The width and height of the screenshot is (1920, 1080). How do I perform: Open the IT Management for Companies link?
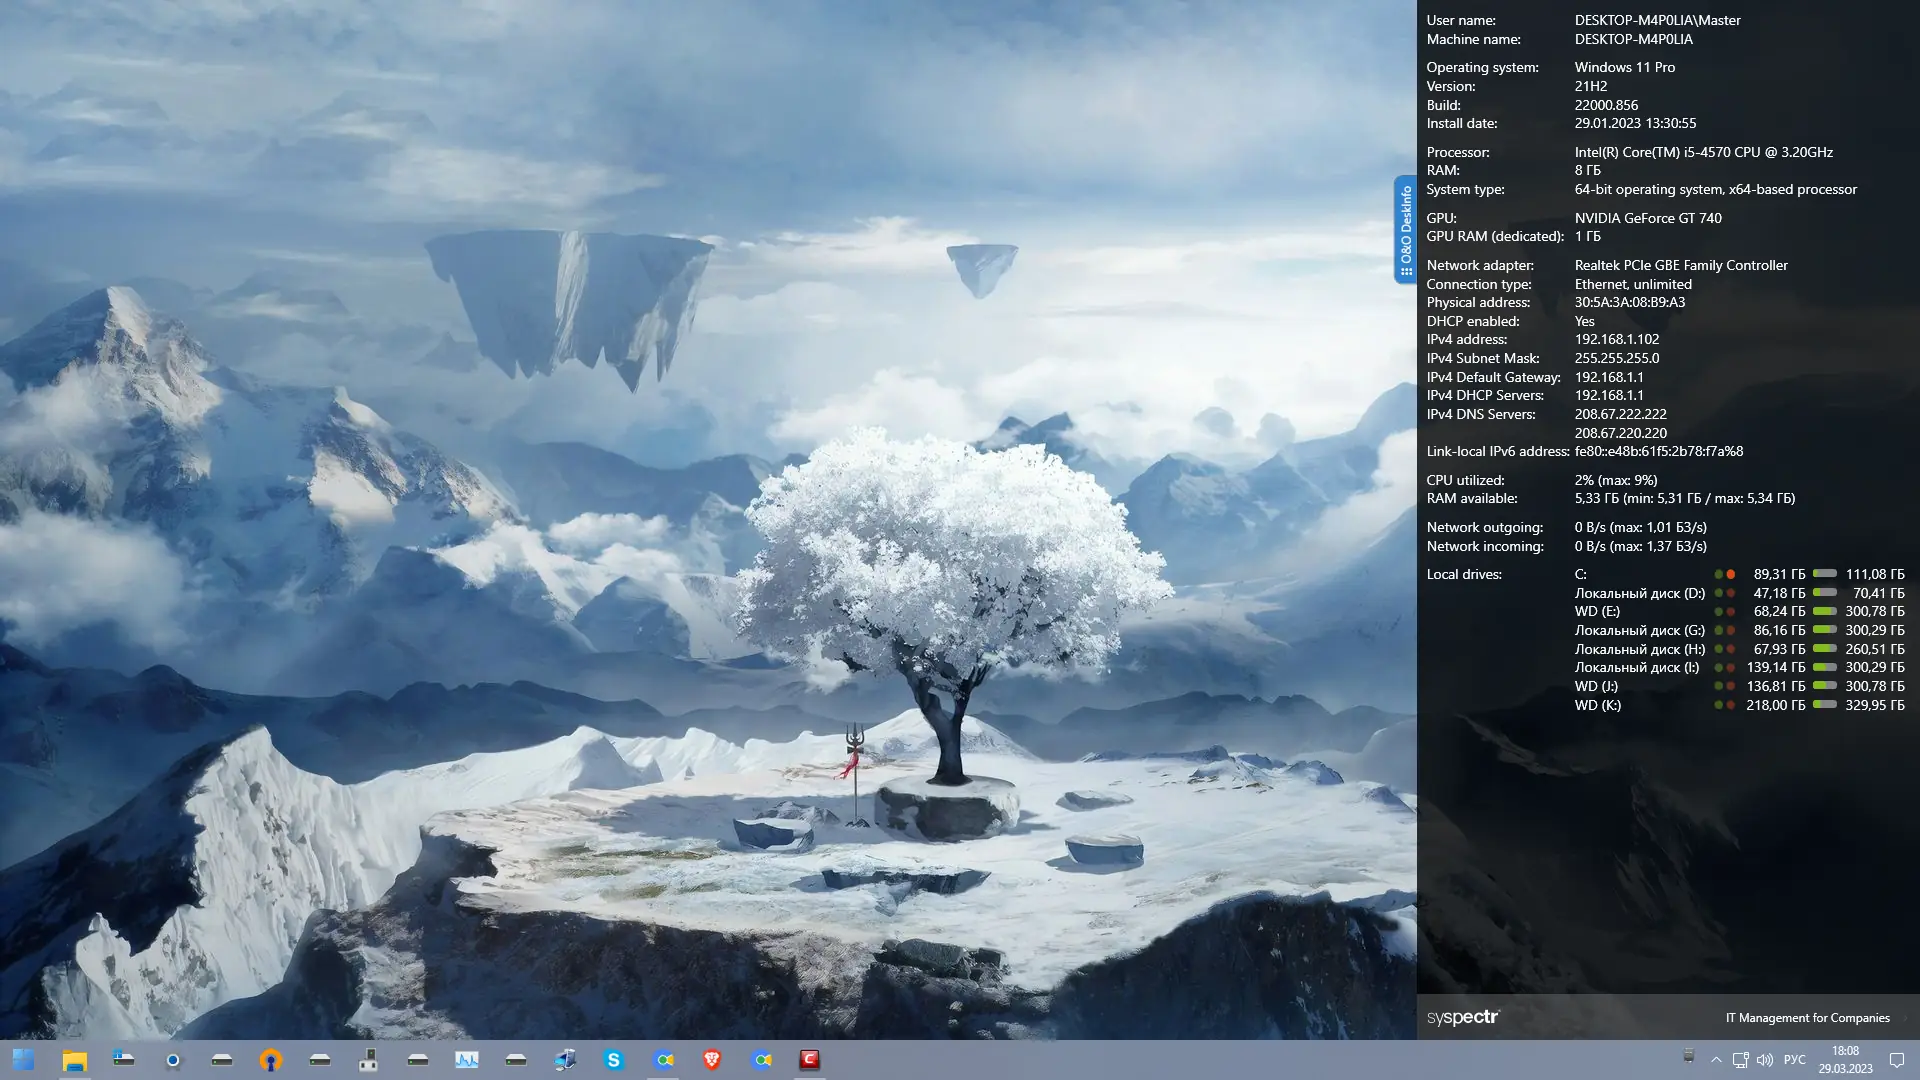(1807, 1018)
